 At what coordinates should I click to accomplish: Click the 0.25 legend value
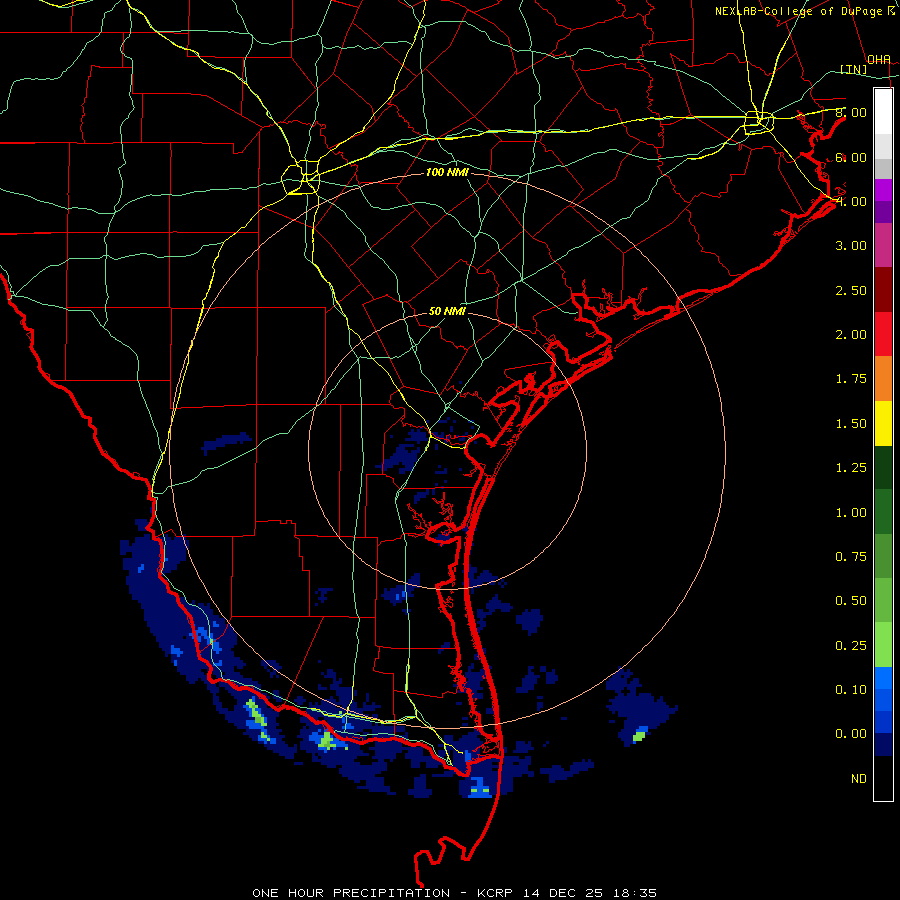[x=851, y=646]
